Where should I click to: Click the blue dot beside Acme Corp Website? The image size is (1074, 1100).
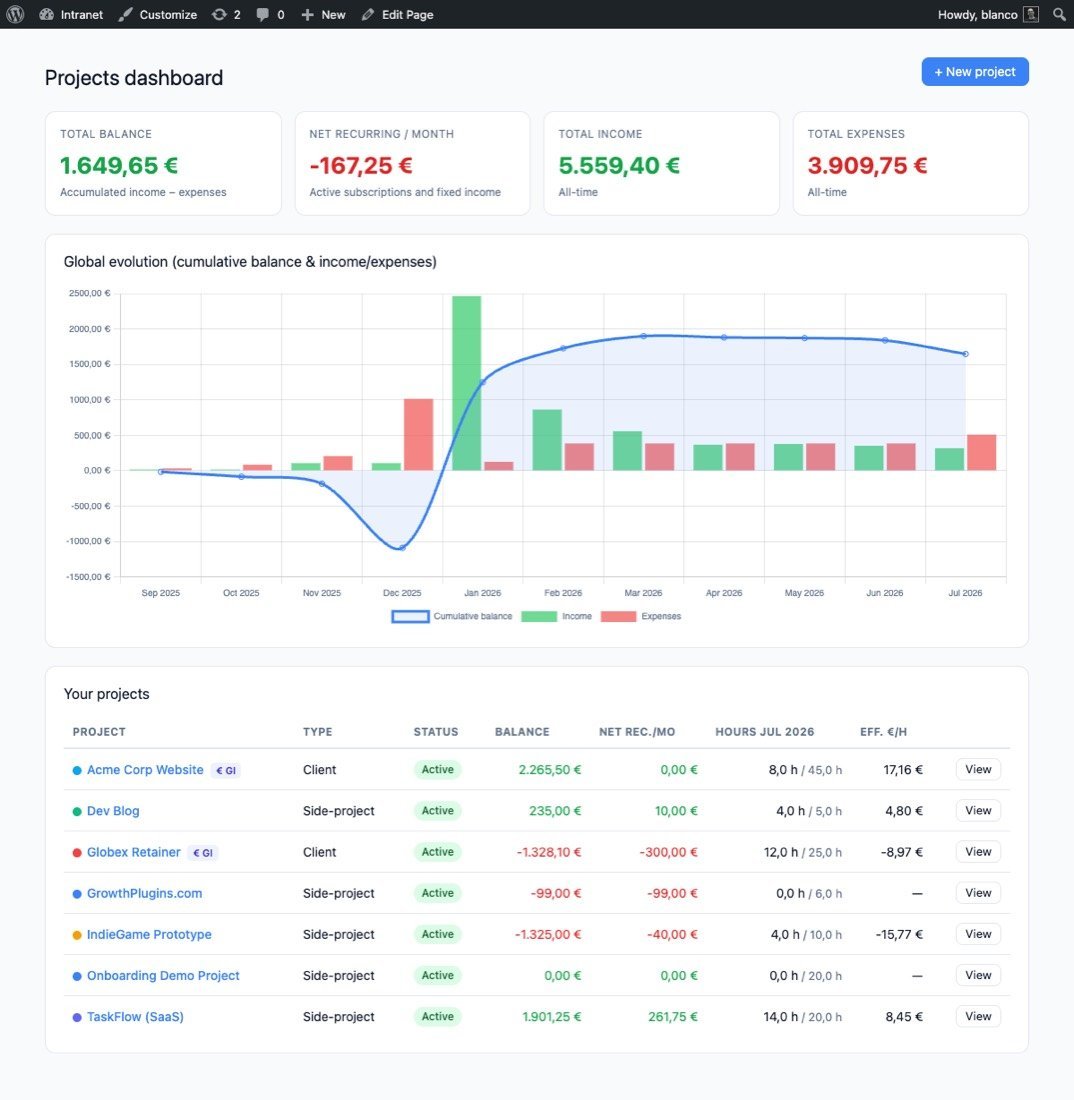[77, 770]
